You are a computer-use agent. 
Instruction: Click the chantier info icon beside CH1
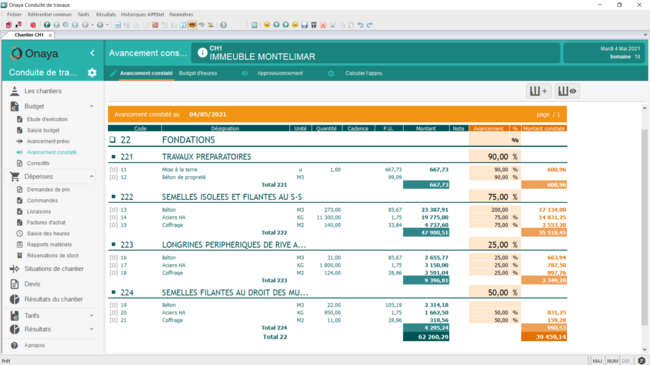202,53
